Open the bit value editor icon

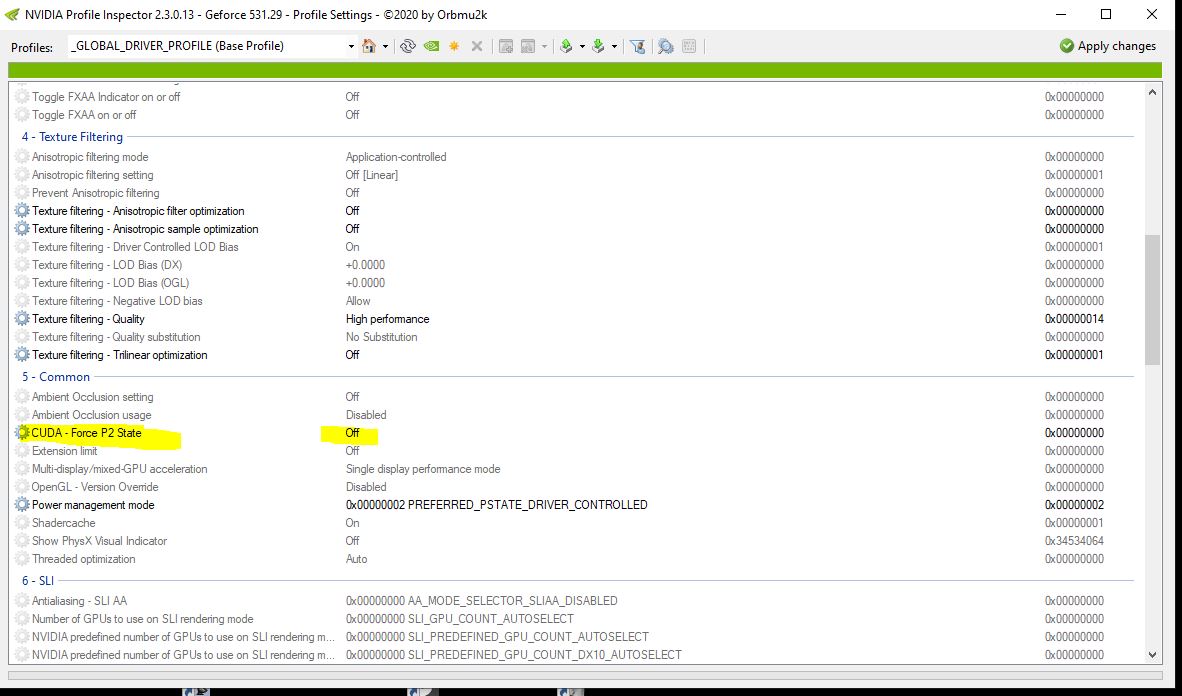click(688, 46)
